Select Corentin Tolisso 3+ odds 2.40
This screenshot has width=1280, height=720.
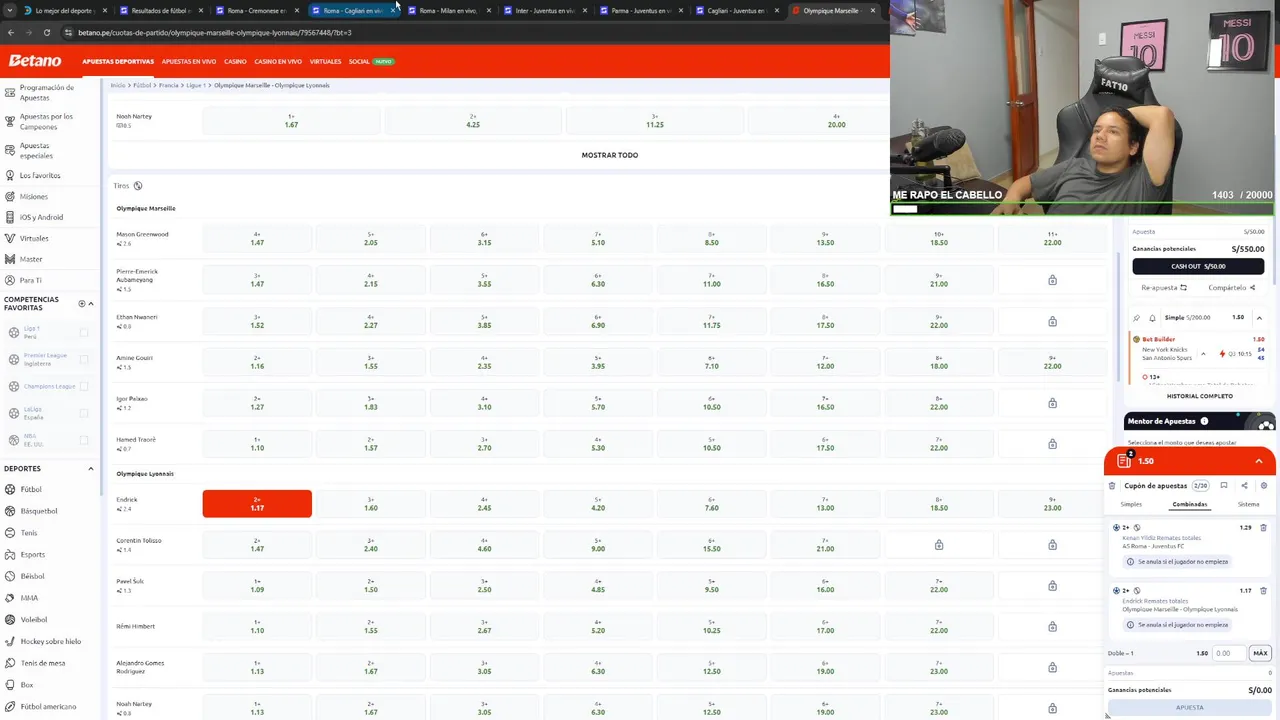370,545
